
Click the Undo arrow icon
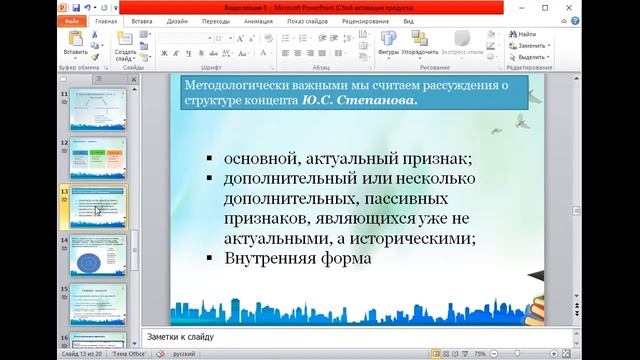coord(87,8)
